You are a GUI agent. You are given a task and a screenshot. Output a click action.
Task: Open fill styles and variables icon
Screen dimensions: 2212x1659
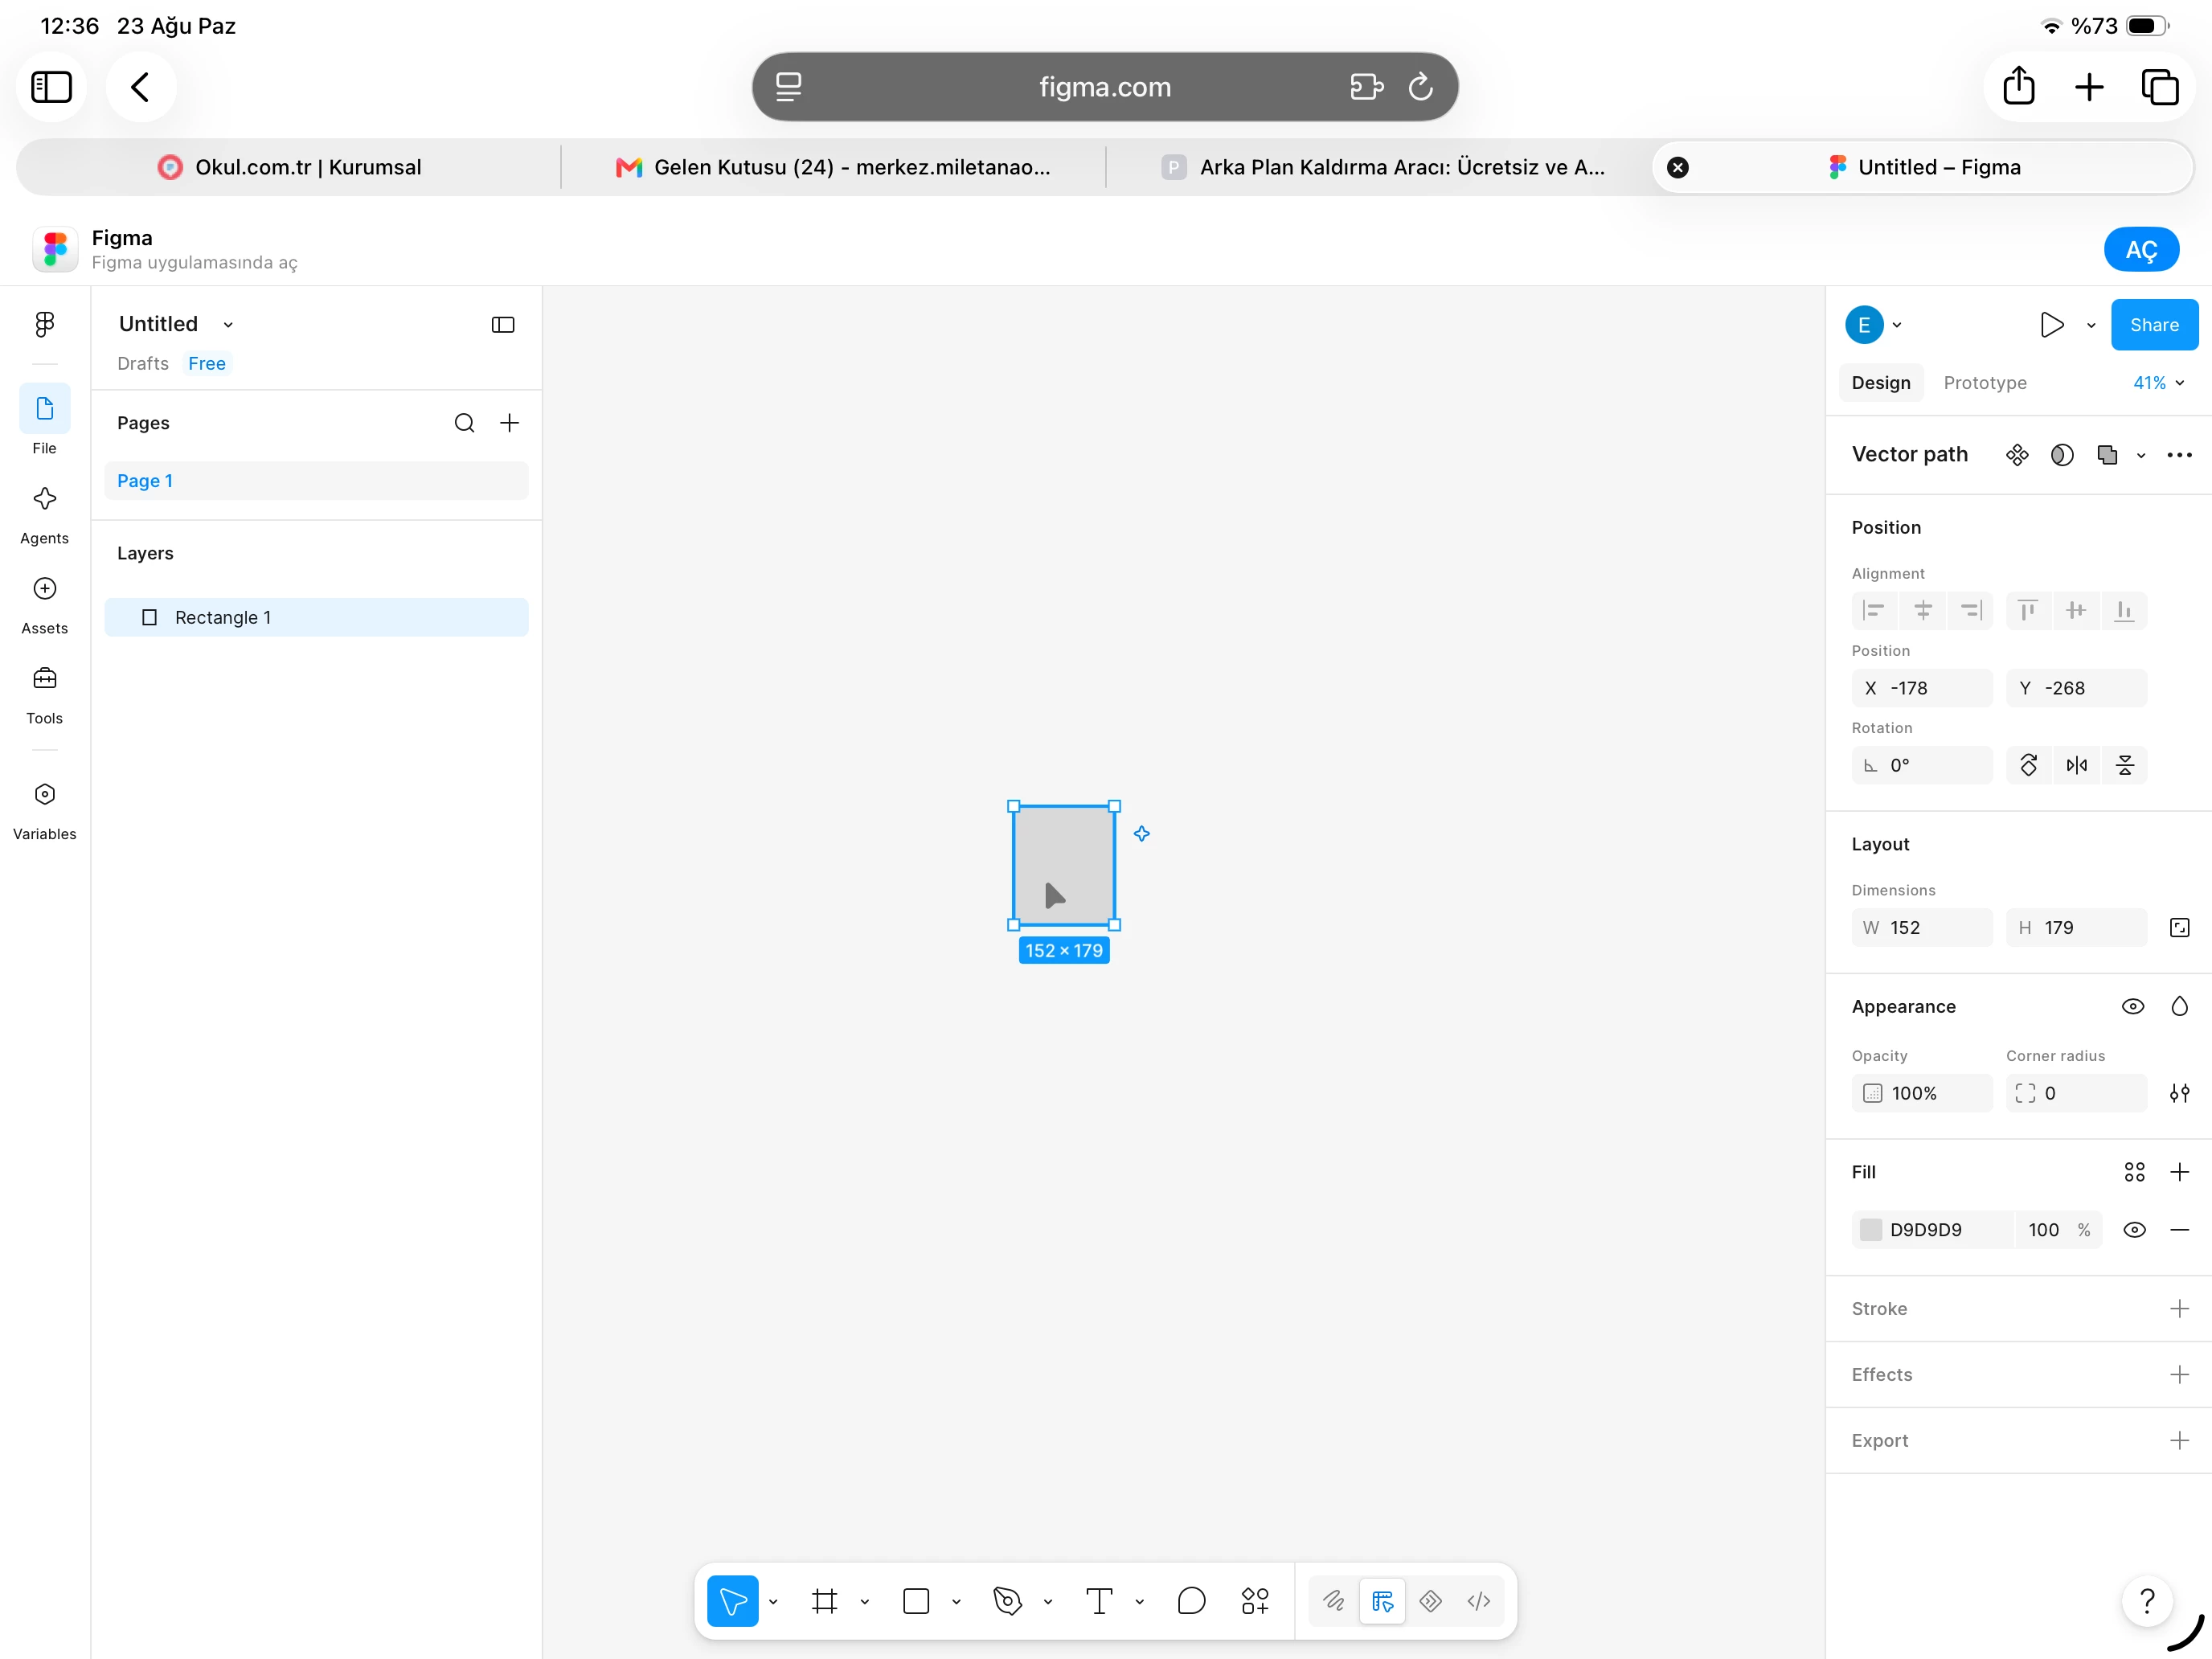click(2134, 1172)
